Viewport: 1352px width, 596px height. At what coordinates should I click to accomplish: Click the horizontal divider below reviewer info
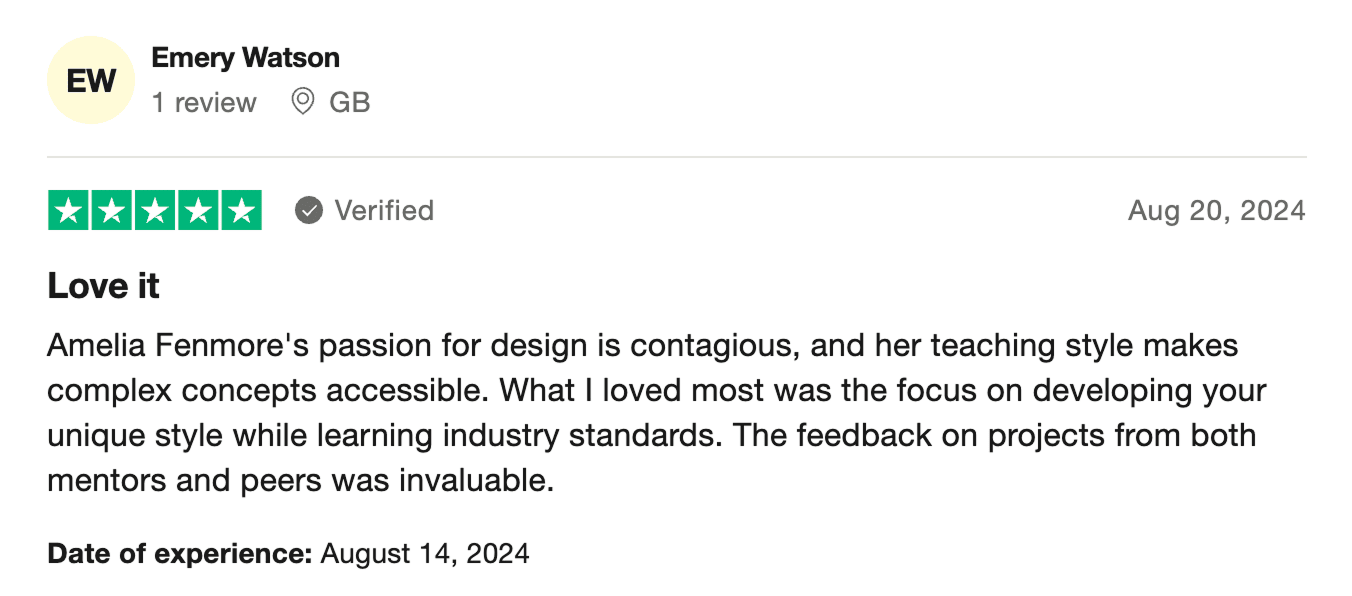pos(676,157)
